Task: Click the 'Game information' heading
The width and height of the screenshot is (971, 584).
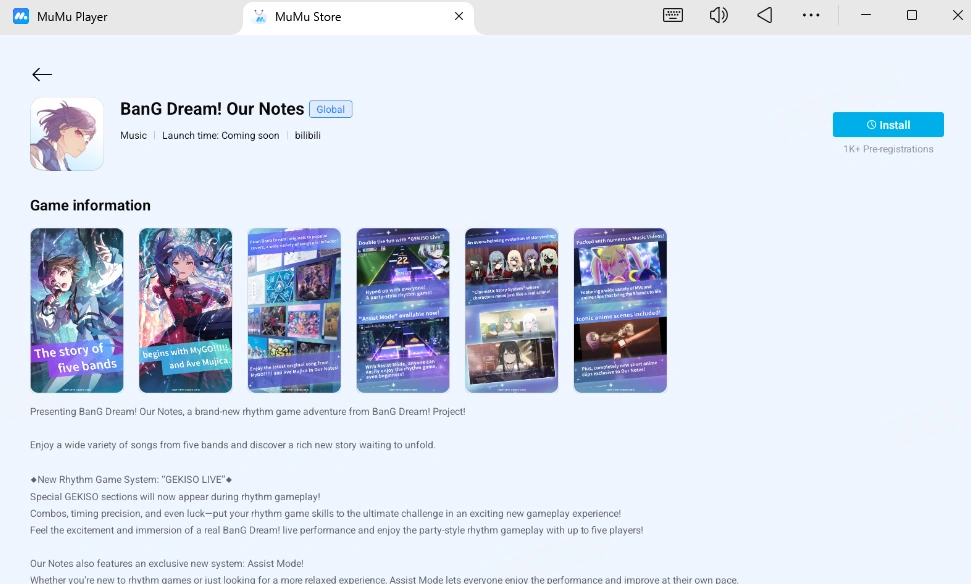Action: 90,206
